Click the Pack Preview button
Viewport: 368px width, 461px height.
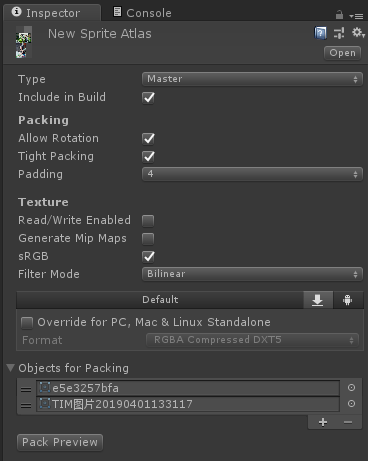tap(60, 442)
